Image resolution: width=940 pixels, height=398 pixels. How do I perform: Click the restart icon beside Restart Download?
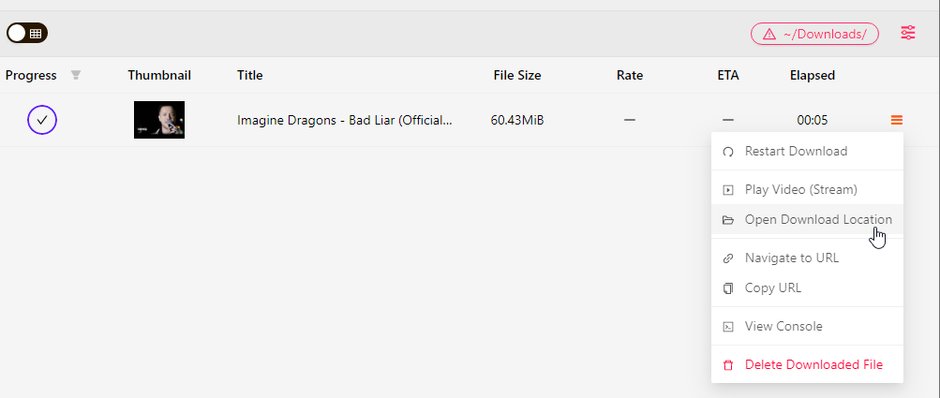click(728, 152)
